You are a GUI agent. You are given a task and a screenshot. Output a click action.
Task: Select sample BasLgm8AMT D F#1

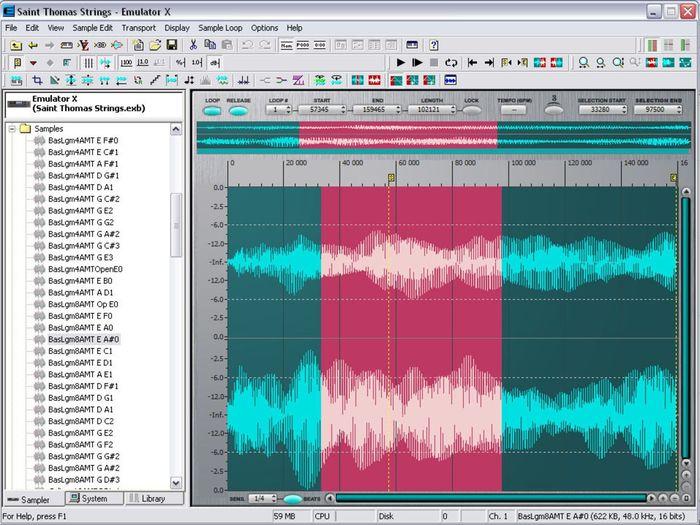click(83, 386)
